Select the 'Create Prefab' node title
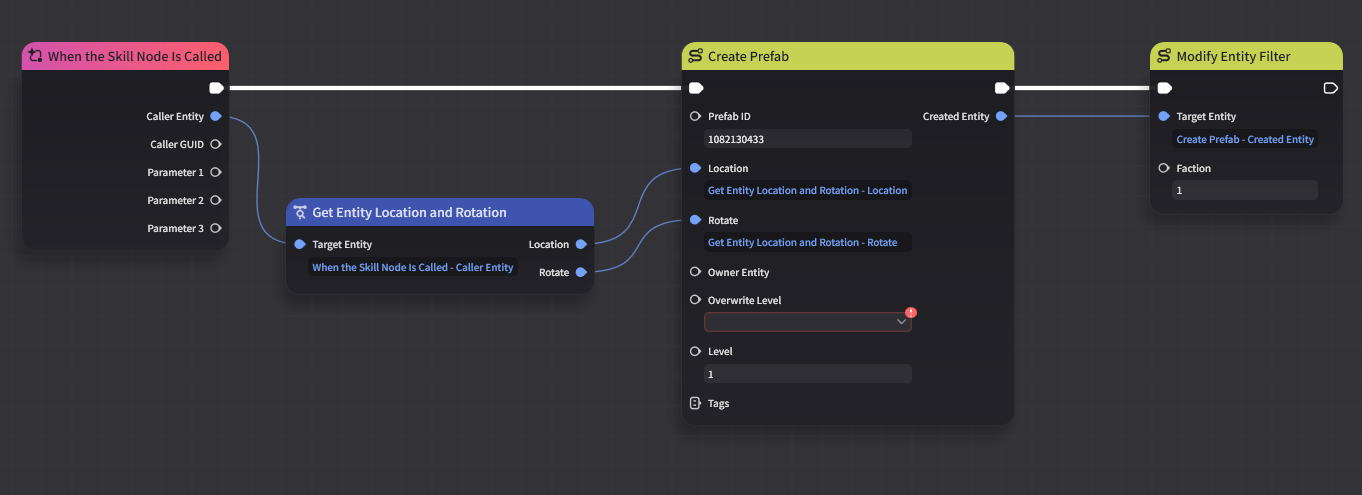 tap(748, 56)
